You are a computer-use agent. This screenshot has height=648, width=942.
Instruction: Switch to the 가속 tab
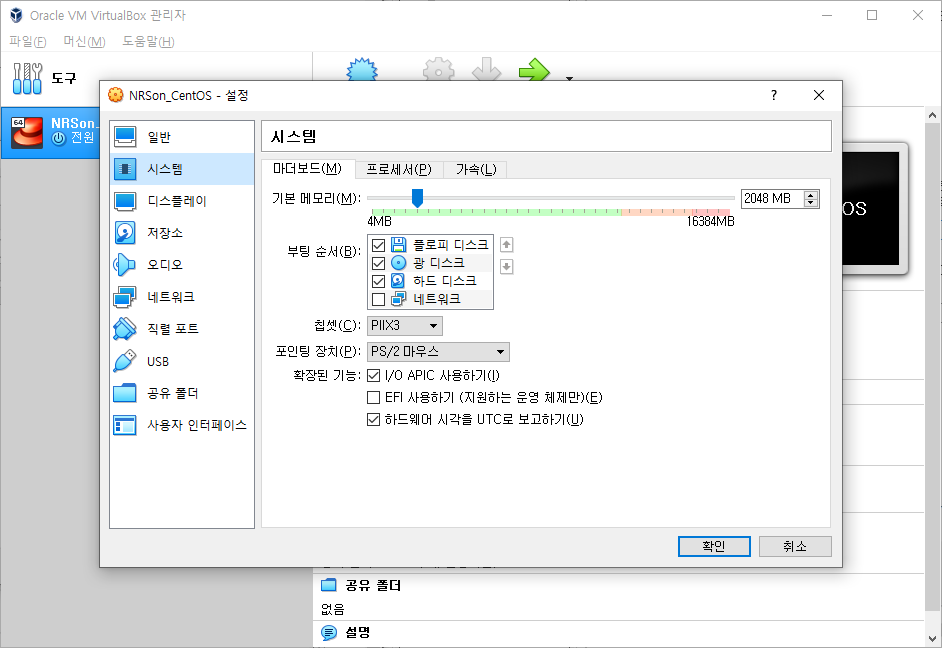pyautogui.click(x=476, y=170)
